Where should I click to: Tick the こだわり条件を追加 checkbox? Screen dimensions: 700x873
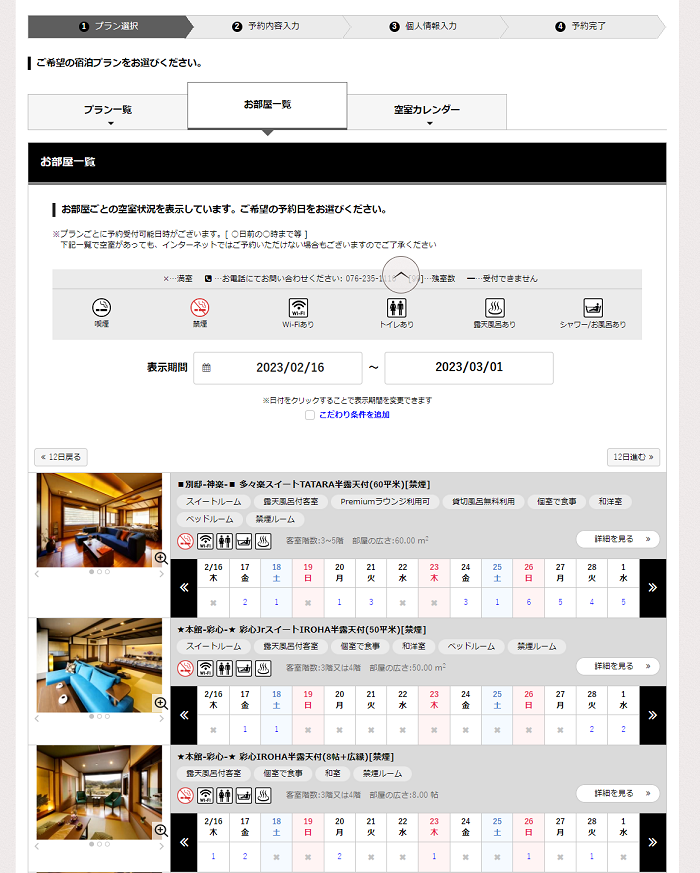310,415
